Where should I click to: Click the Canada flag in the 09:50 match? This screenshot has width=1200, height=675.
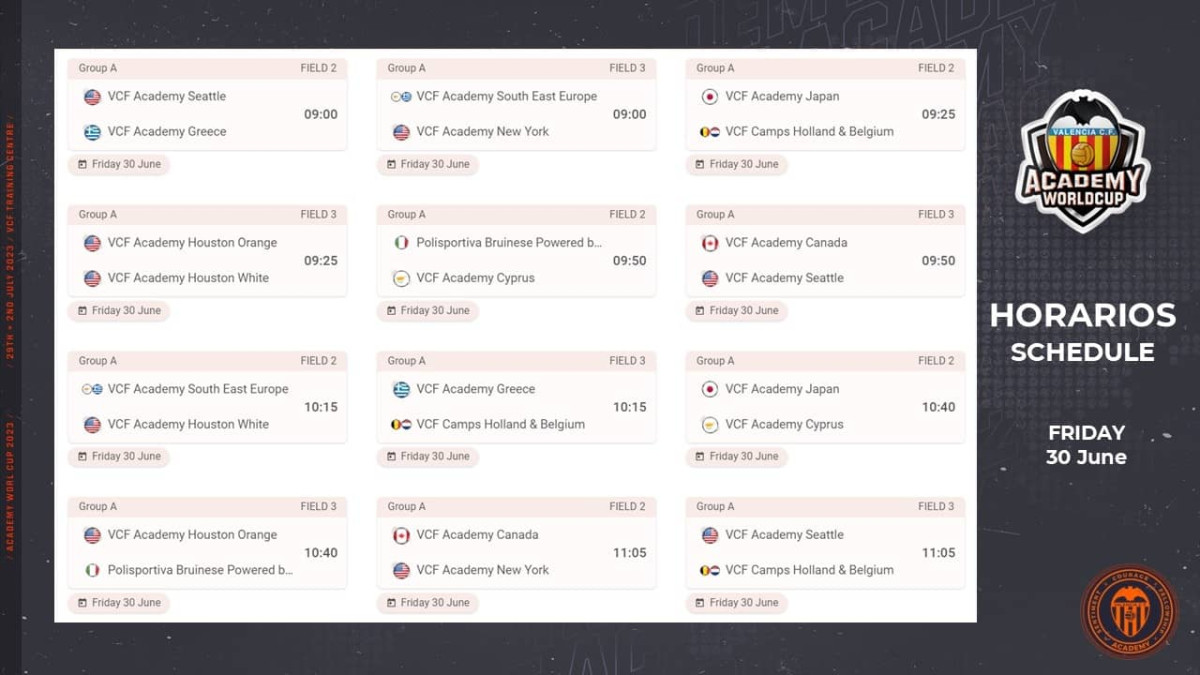[710, 243]
